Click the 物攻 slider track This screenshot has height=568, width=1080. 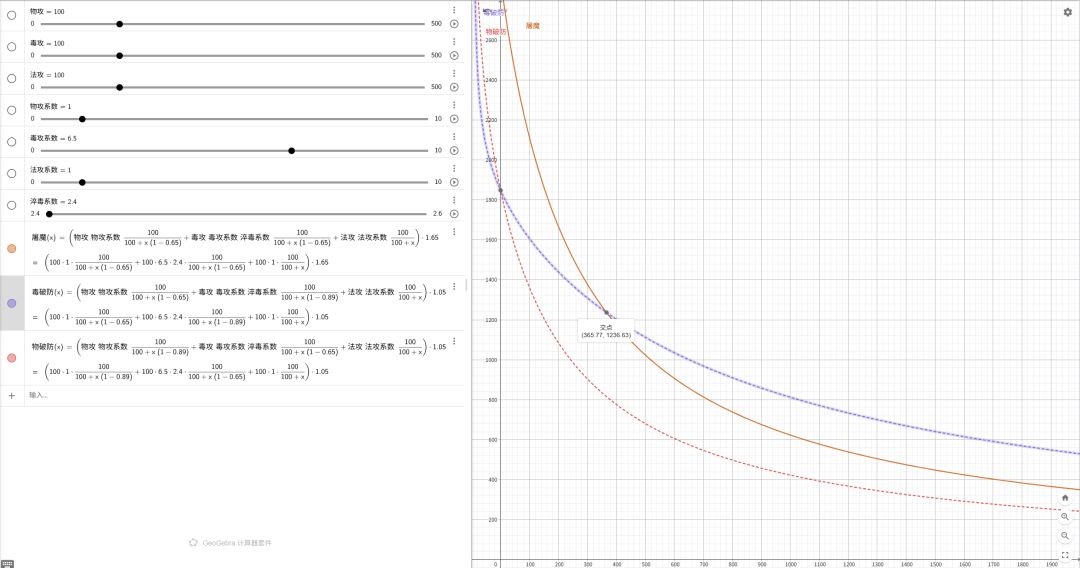click(233, 24)
